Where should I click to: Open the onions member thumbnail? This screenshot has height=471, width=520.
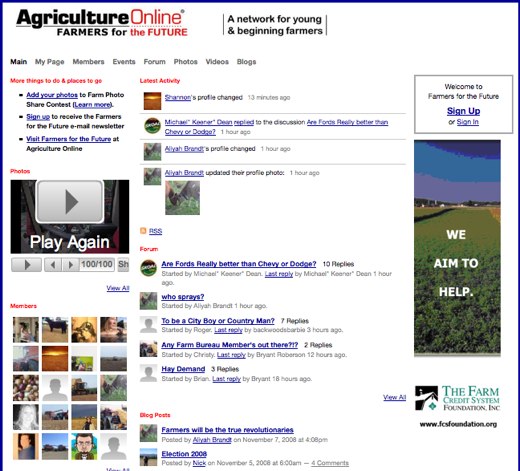(26, 388)
